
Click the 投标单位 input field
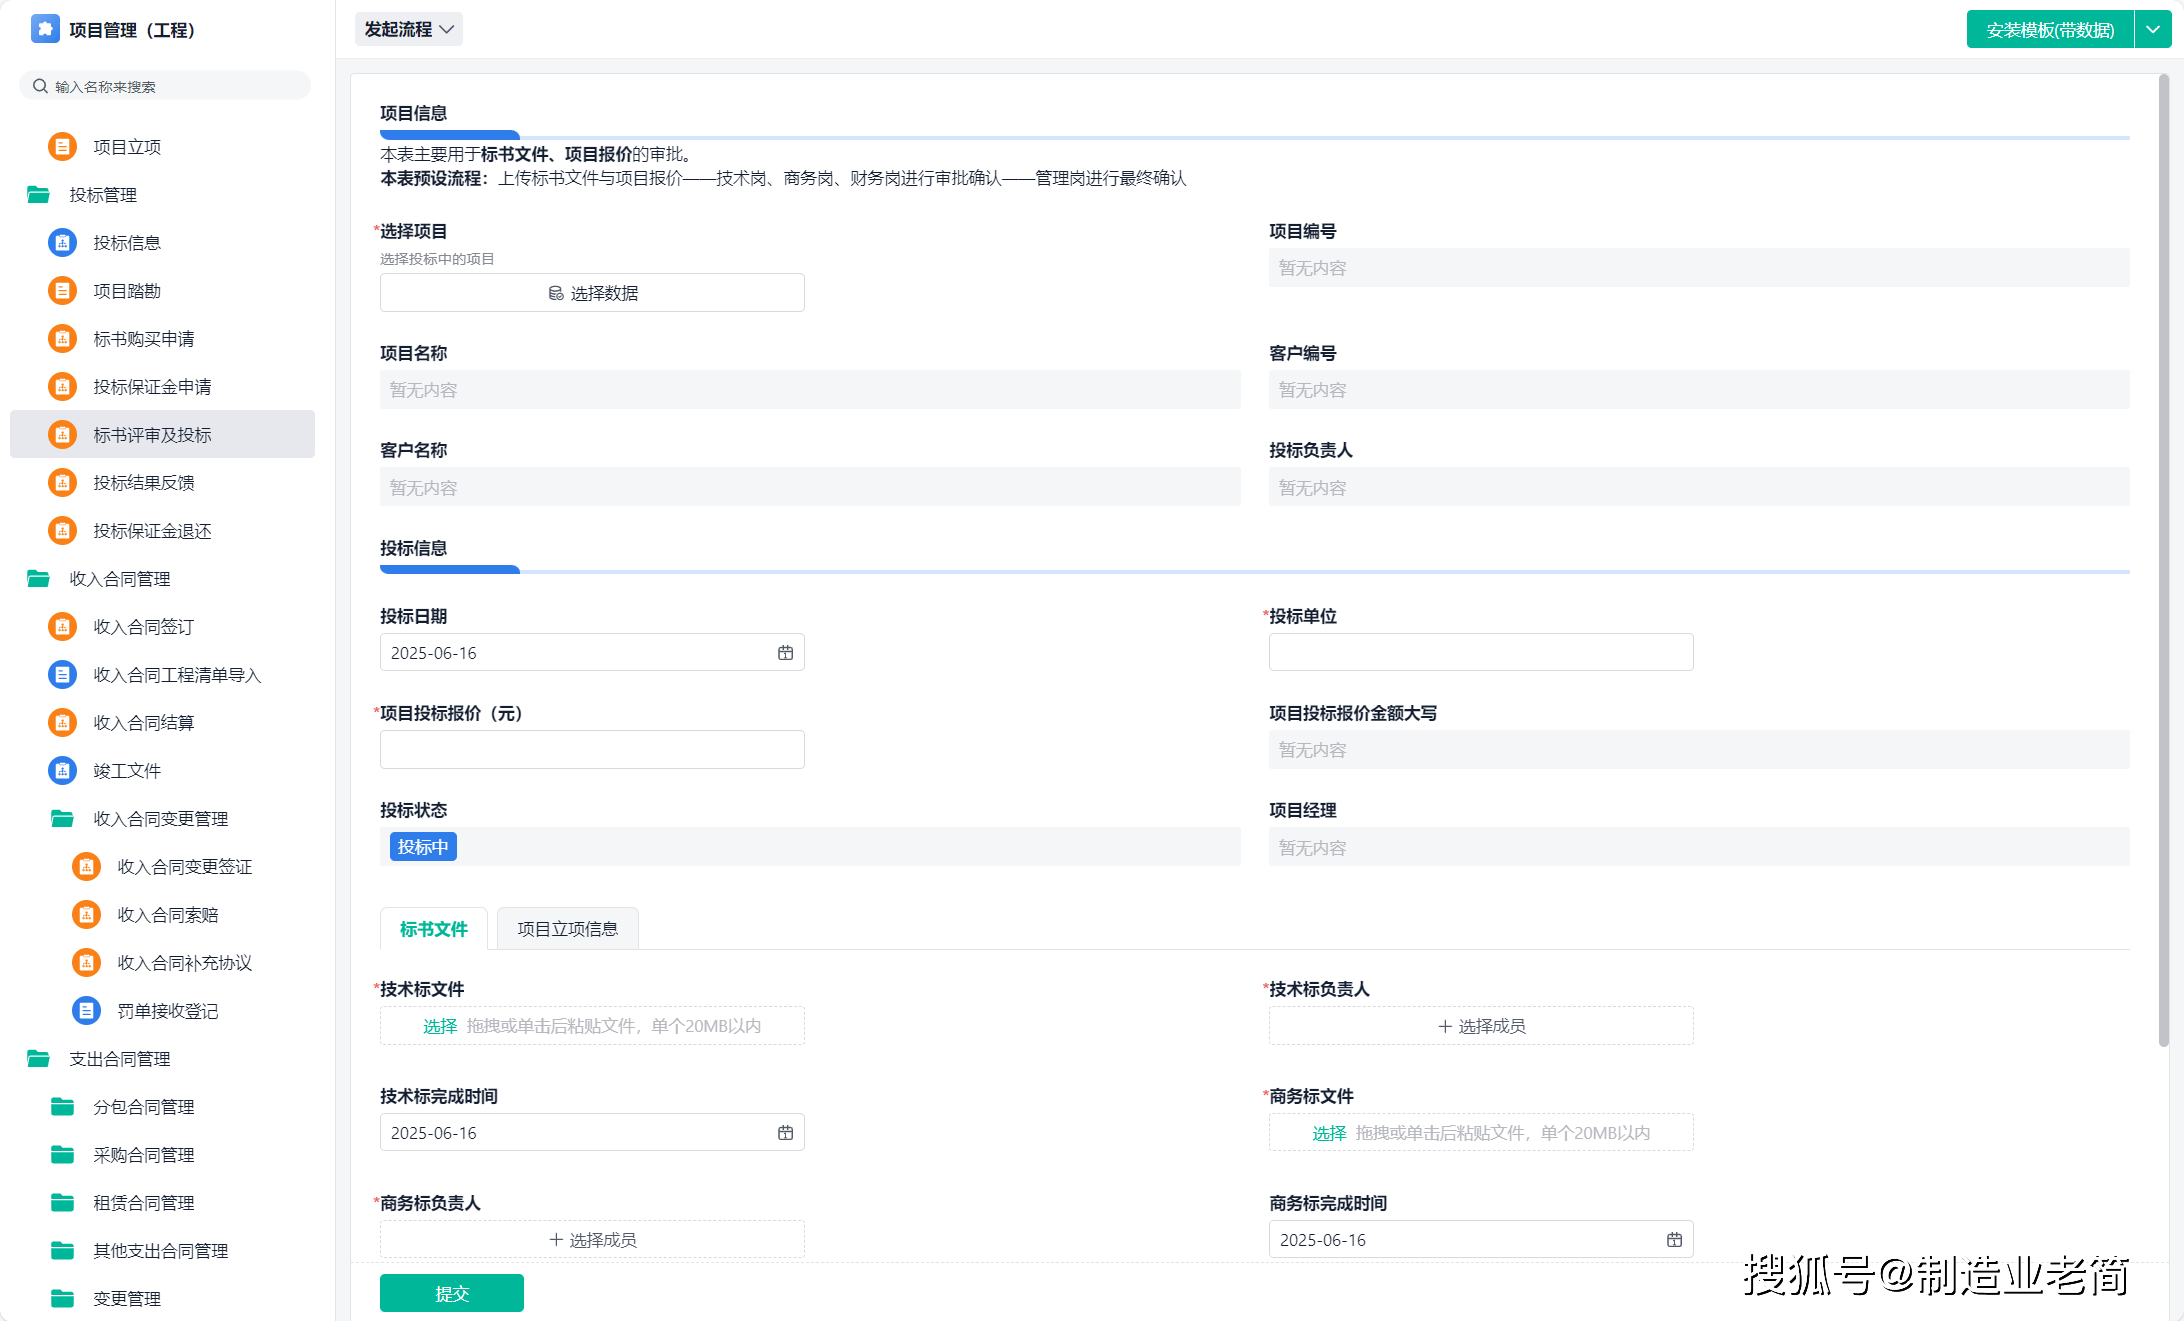coord(1481,652)
